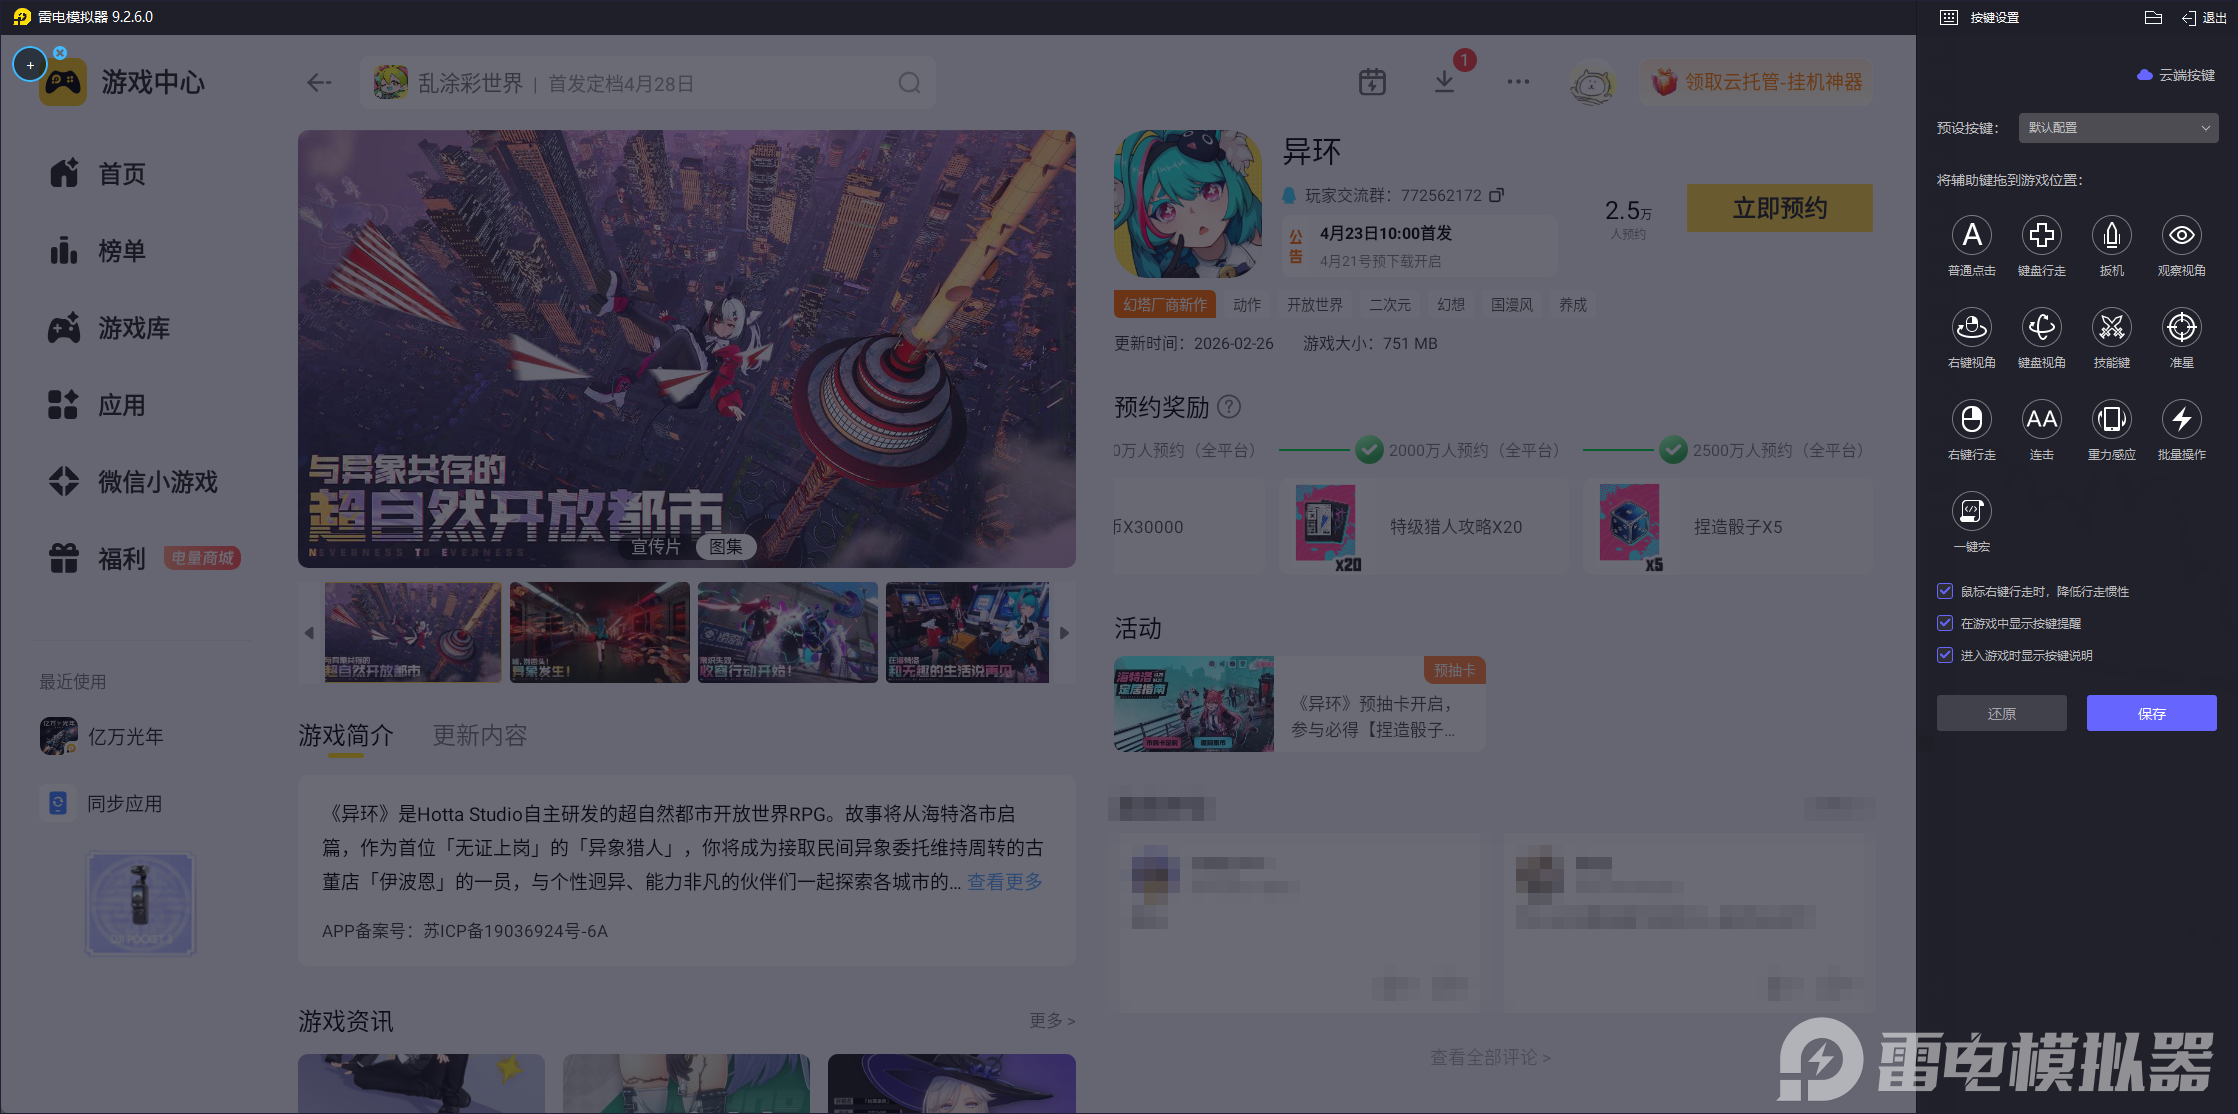Select the 观察视角 eye icon
The height and width of the screenshot is (1114, 2238).
(2181, 236)
